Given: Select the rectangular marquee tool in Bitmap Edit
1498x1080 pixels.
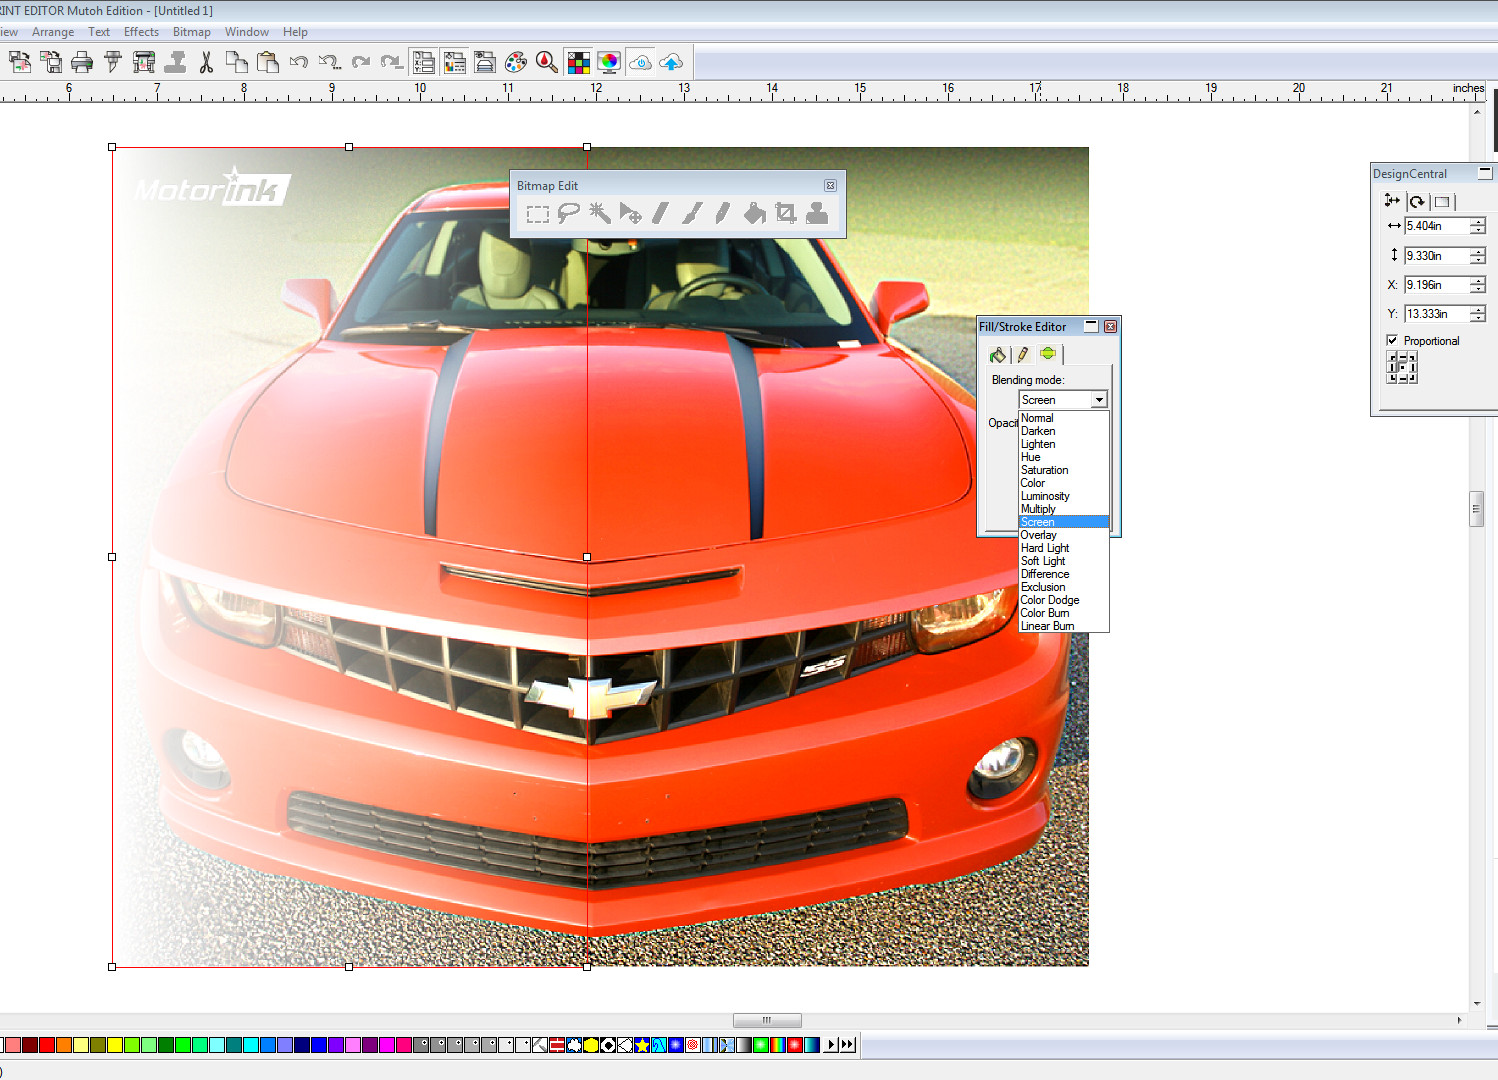Looking at the screenshot, I should pyautogui.click(x=538, y=214).
